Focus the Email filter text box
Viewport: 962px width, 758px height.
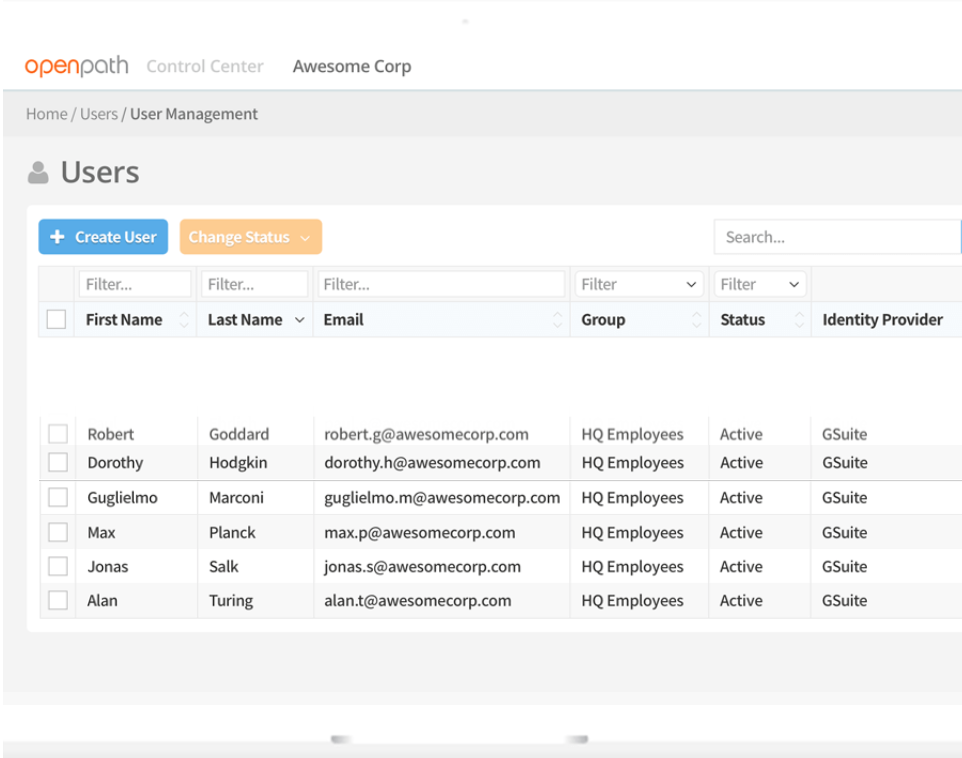click(x=440, y=284)
